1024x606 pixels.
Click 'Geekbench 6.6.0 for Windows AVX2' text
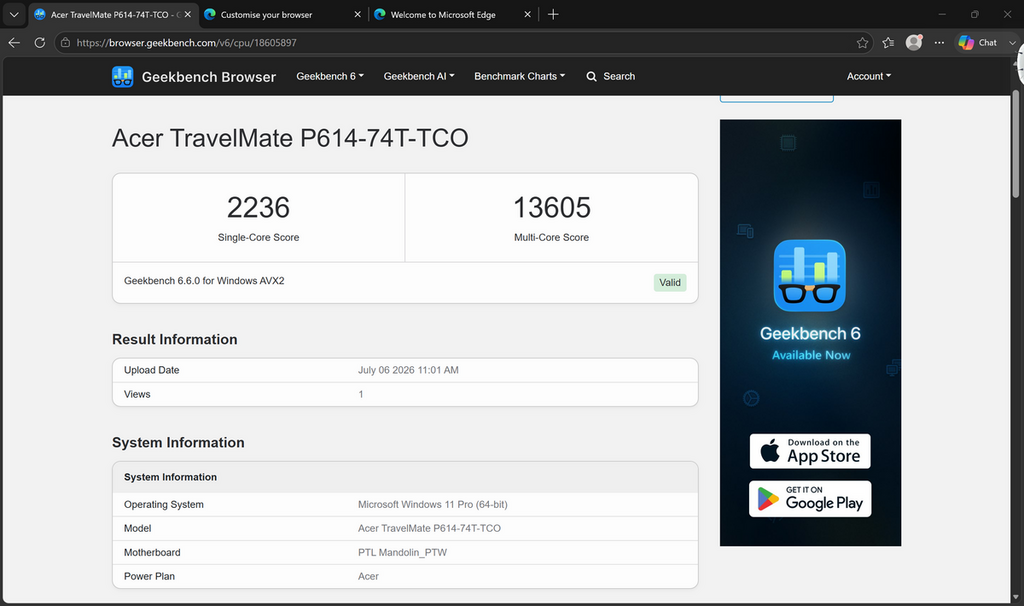pyautogui.click(x=204, y=281)
